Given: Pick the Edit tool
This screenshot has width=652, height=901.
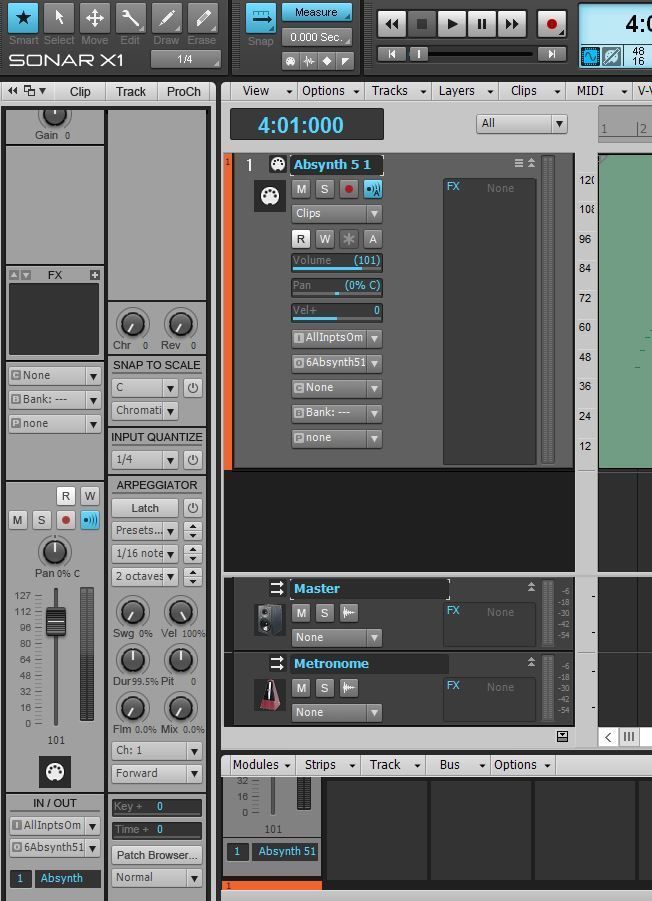Looking at the screenshot, I should [x=130, y=19].
